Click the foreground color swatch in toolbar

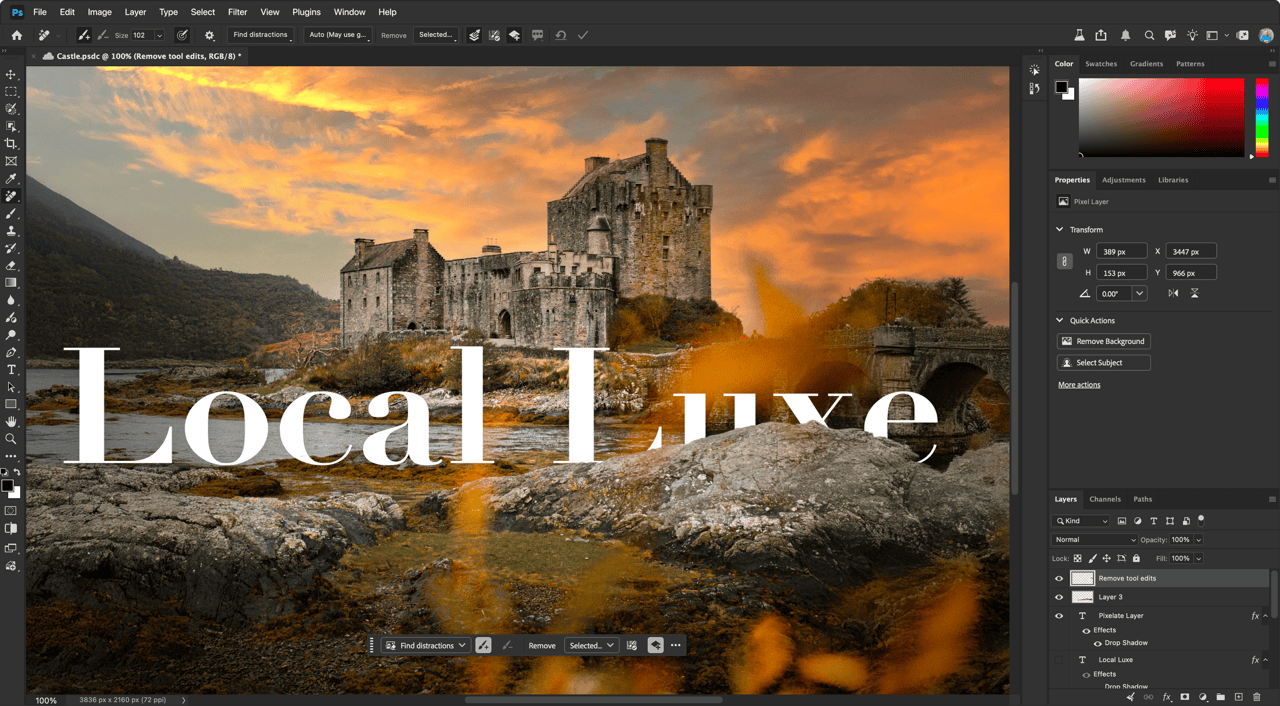point(7,486)
